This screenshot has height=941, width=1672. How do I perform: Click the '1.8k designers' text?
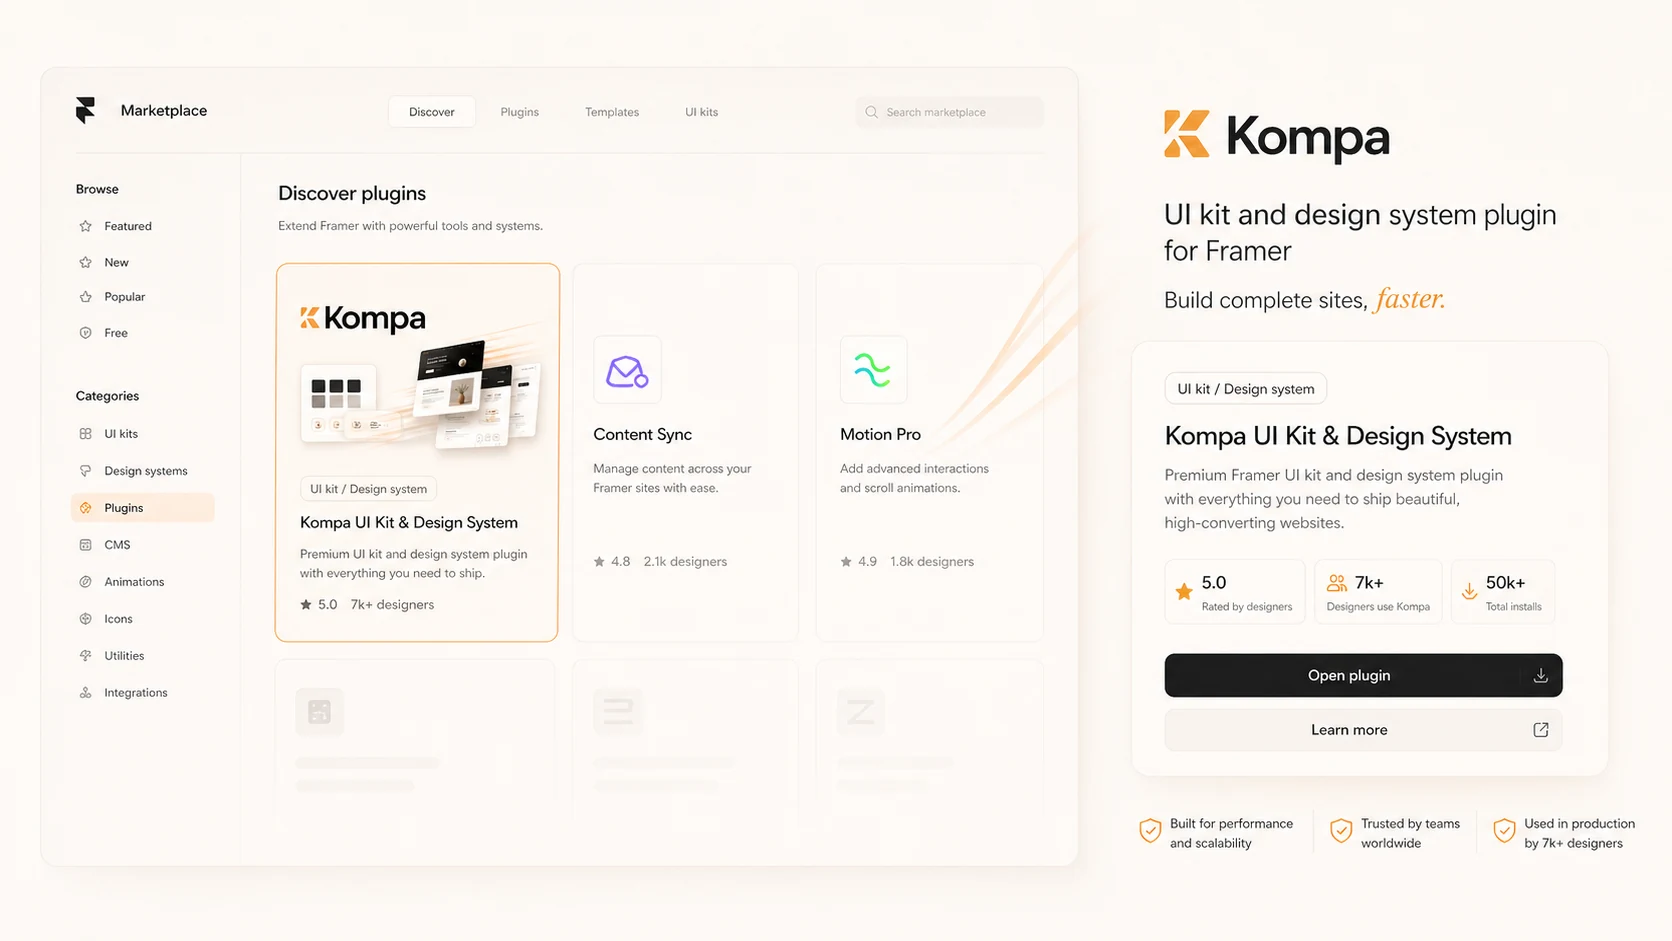pyautogui.click(x=932, y=562)
